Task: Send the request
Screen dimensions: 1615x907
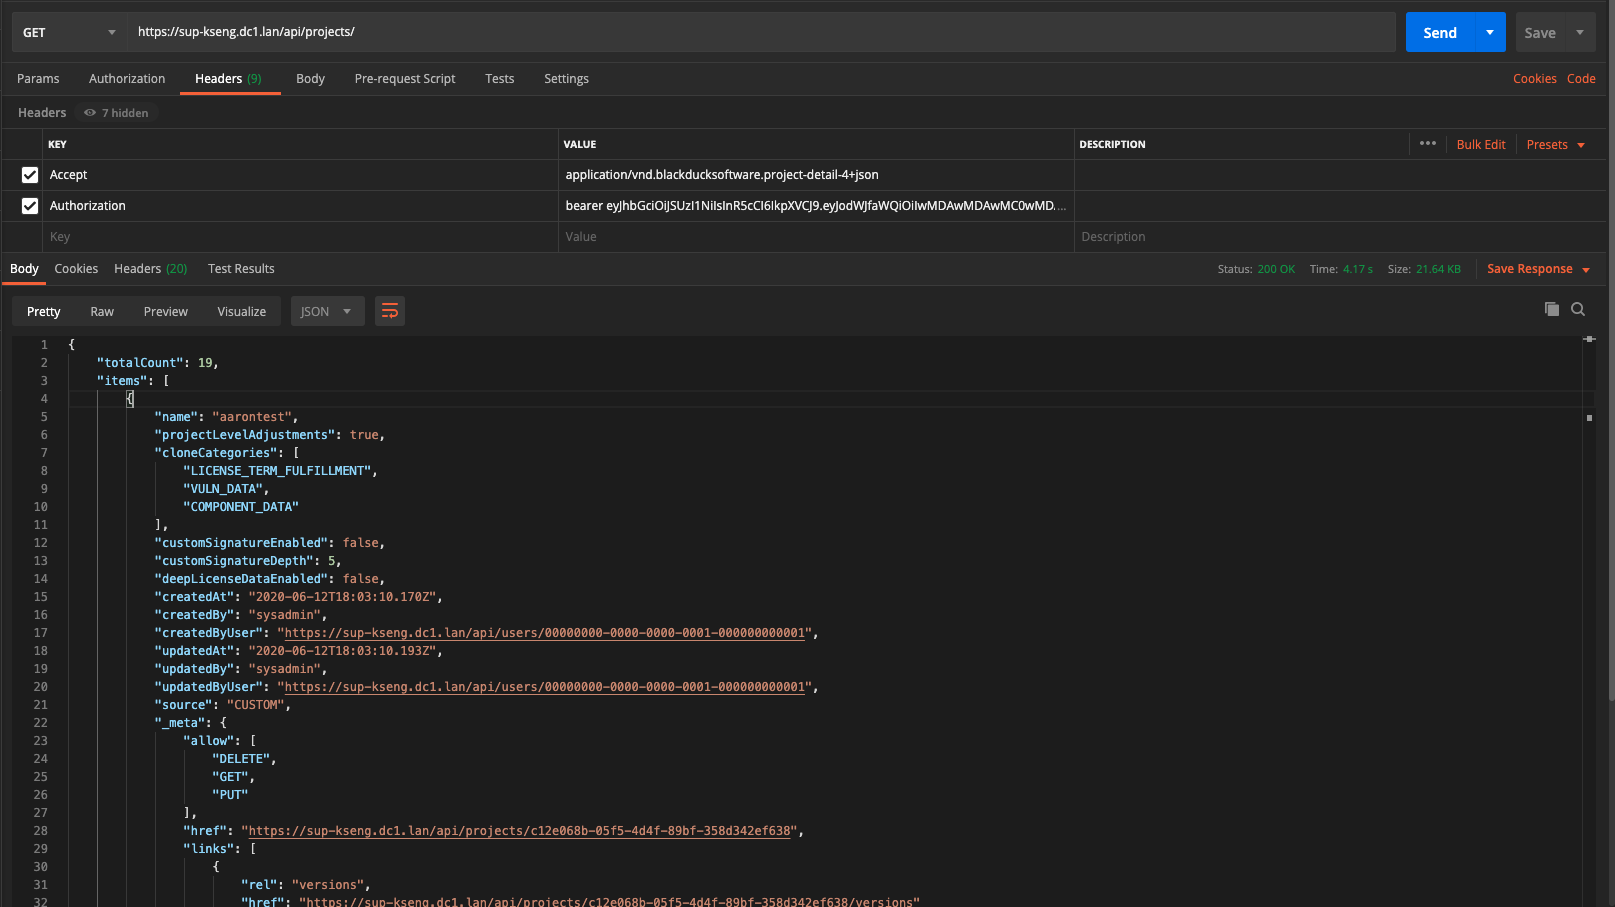Action: tap(1440, 32)
